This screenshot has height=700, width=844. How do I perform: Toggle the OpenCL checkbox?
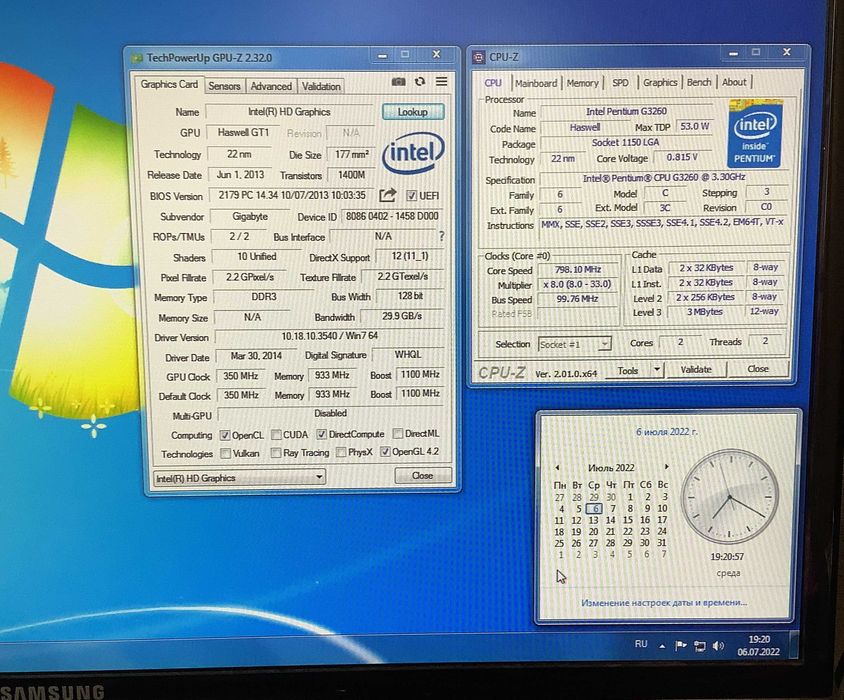pos(225,435)
